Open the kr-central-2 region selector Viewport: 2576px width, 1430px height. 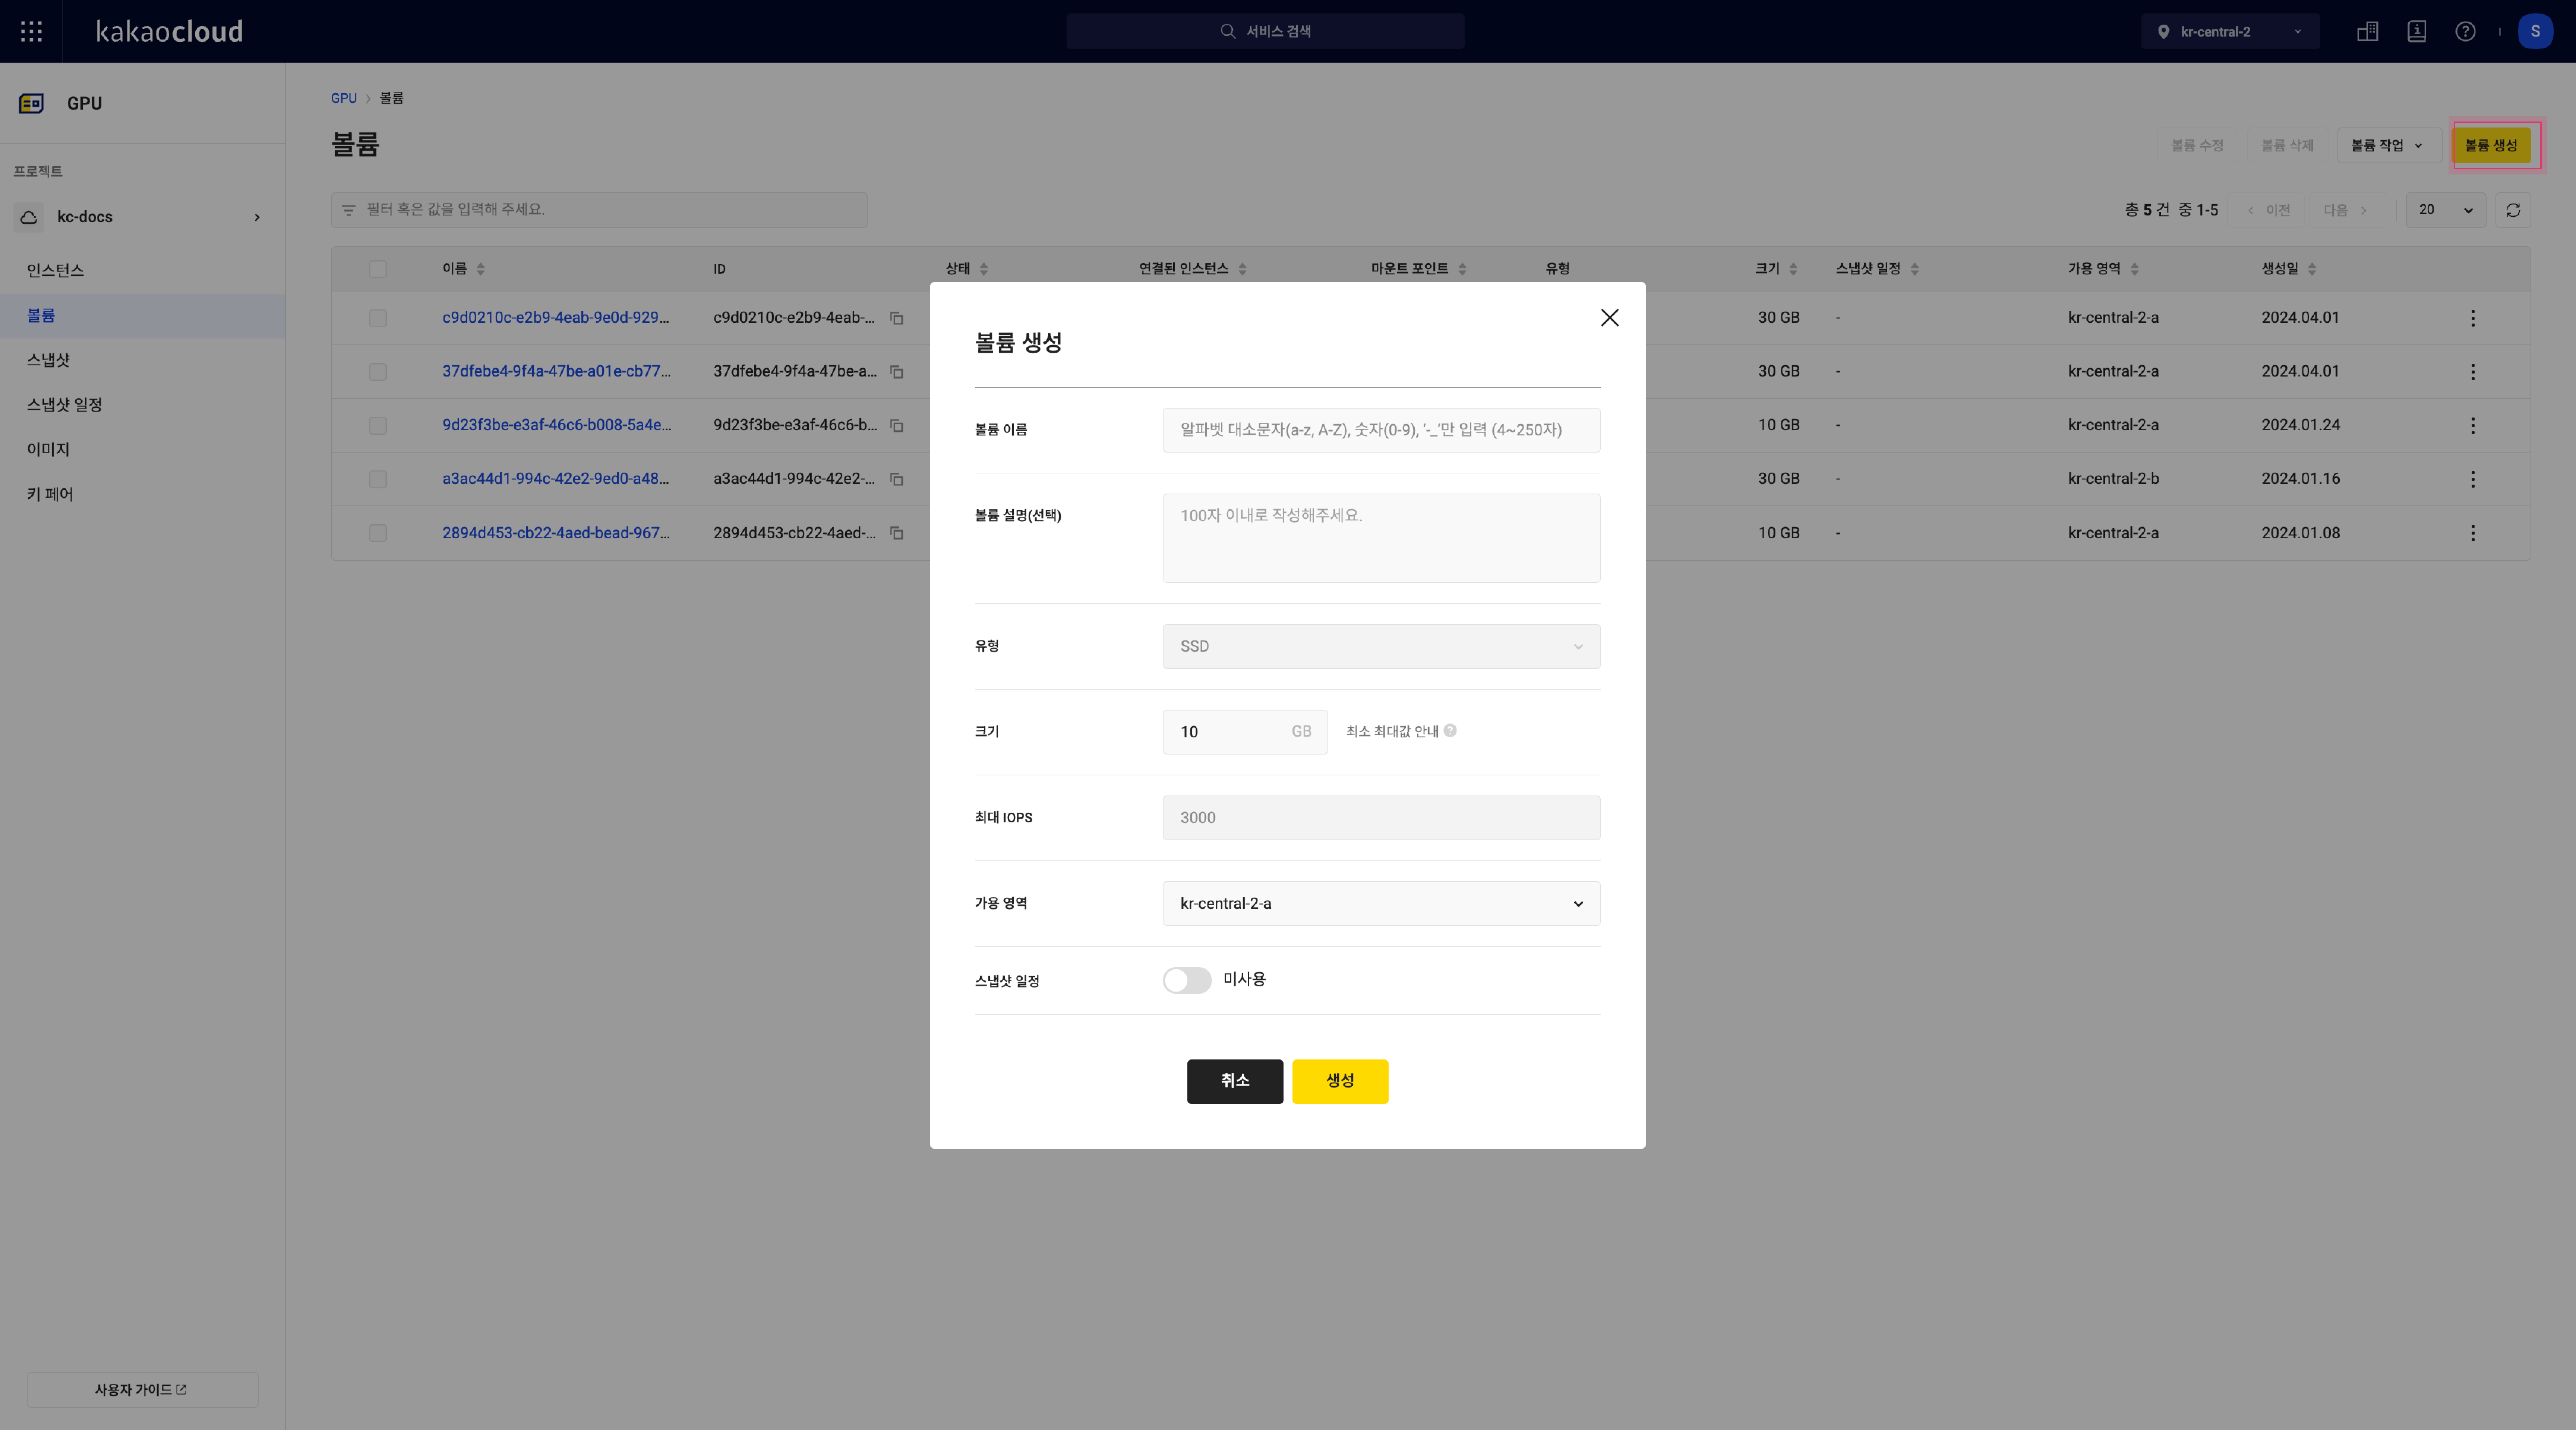2230,31
